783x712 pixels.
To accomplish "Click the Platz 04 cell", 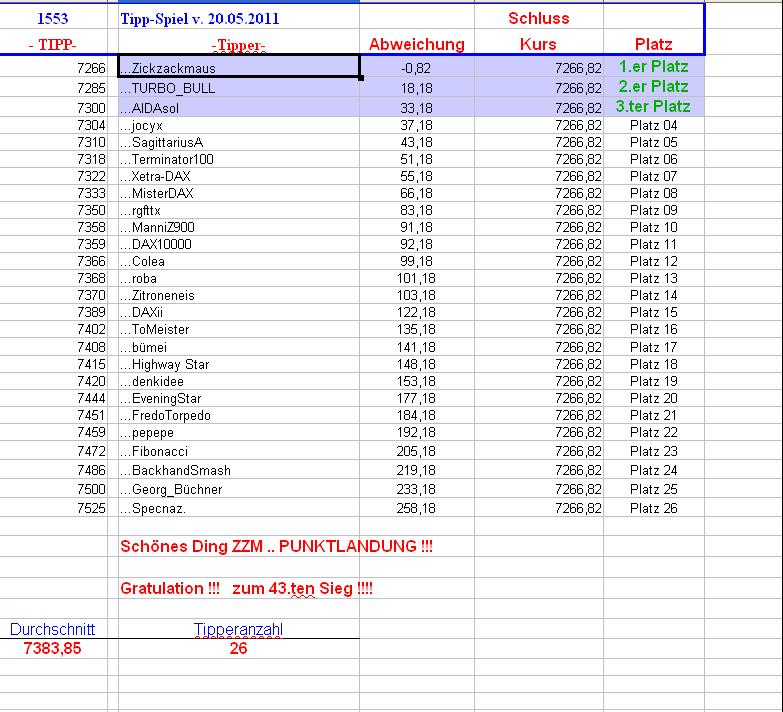I will 654,125.
